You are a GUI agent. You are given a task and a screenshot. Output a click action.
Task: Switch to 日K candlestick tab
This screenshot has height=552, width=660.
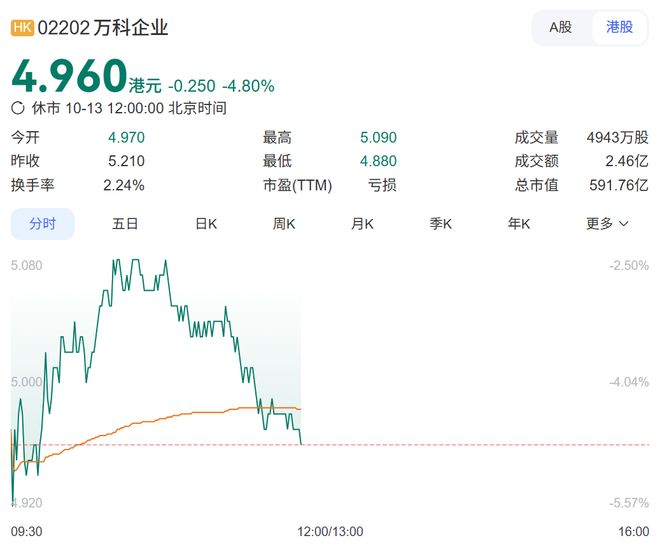point(206,224)
